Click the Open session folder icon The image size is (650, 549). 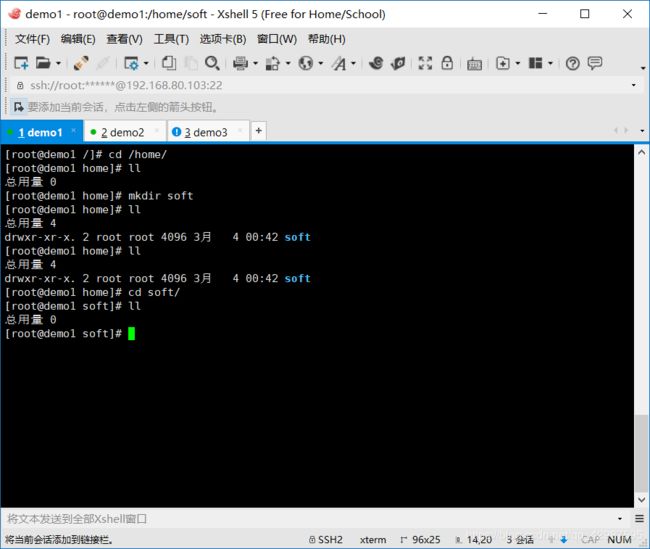click(43, 63)
